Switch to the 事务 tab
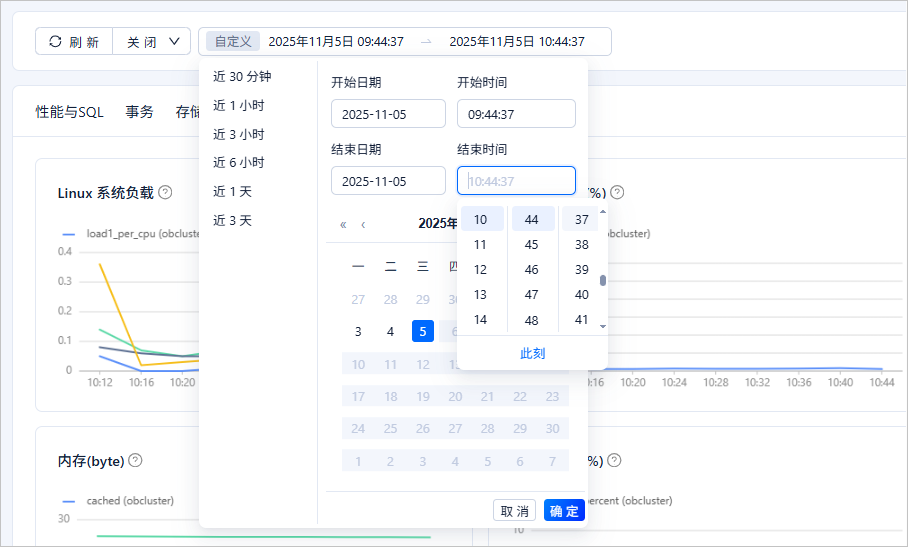Screen dimensions: 908x547 (140, 112)
